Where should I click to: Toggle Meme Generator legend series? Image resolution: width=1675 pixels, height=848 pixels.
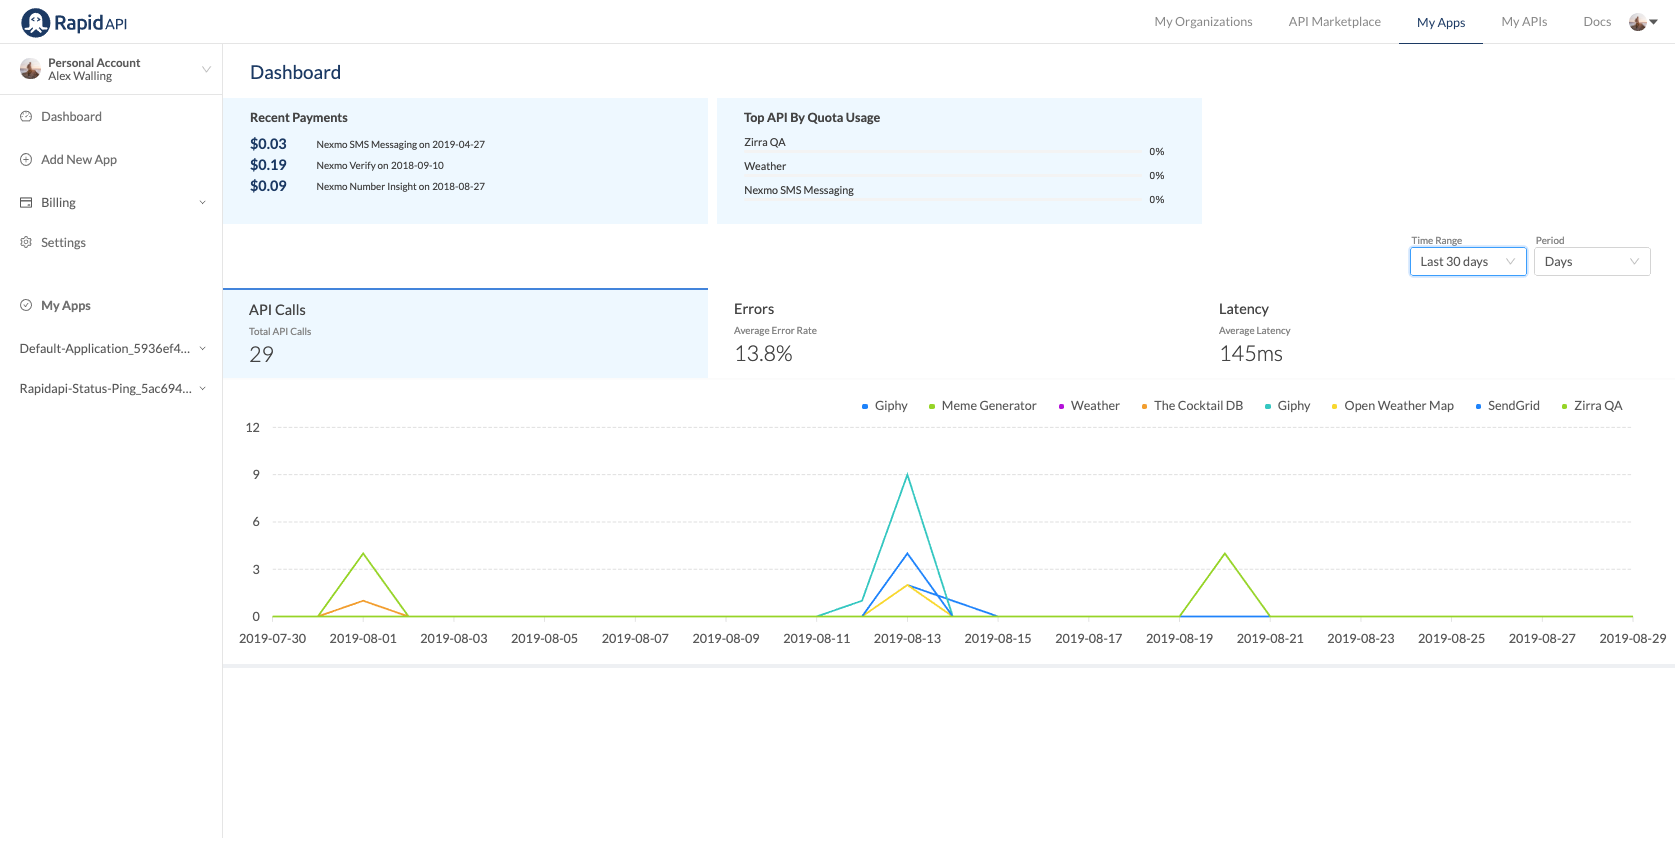[983, 406]
